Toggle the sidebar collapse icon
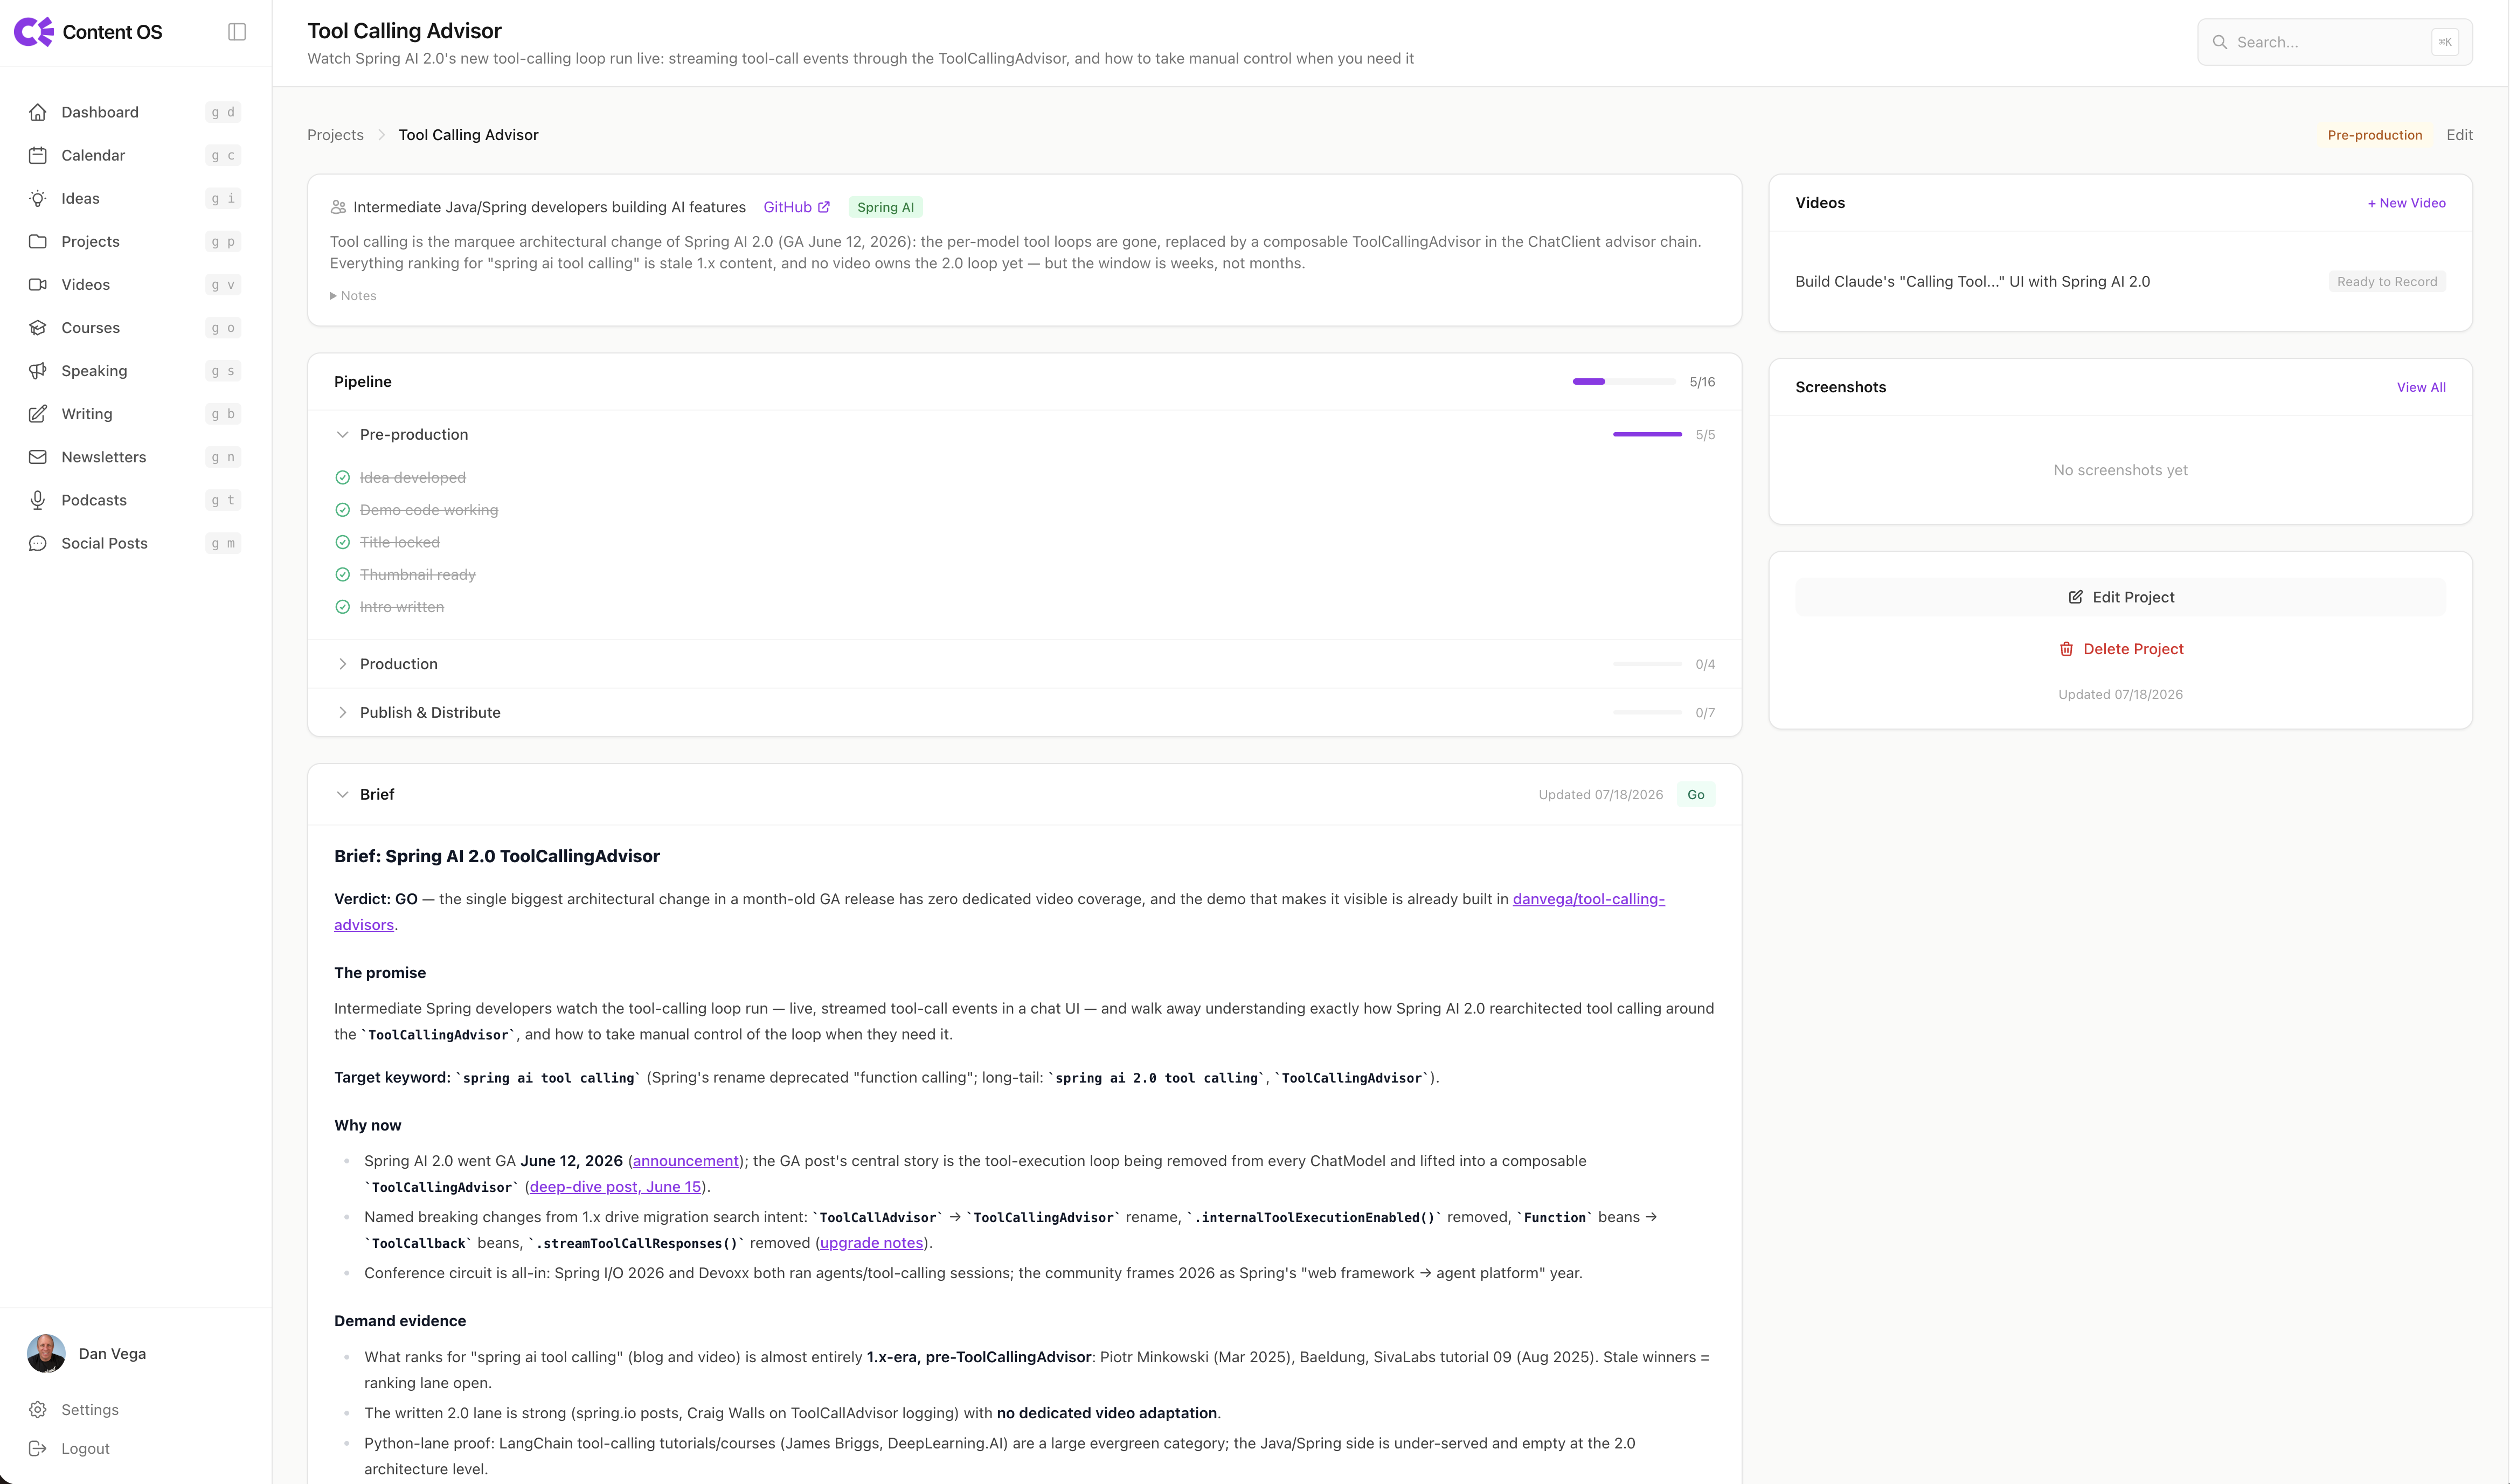 click(237, 32)
